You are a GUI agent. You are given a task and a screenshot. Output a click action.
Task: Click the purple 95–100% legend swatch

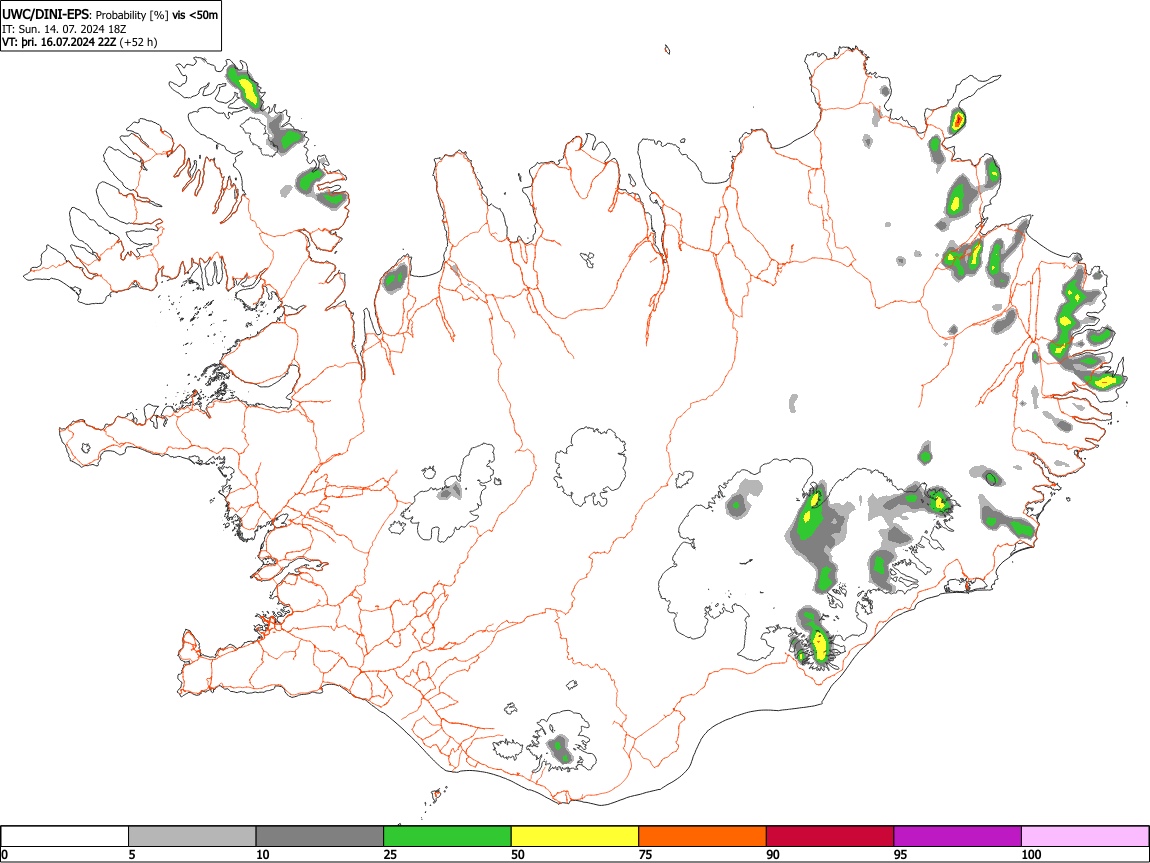point(958,837)
